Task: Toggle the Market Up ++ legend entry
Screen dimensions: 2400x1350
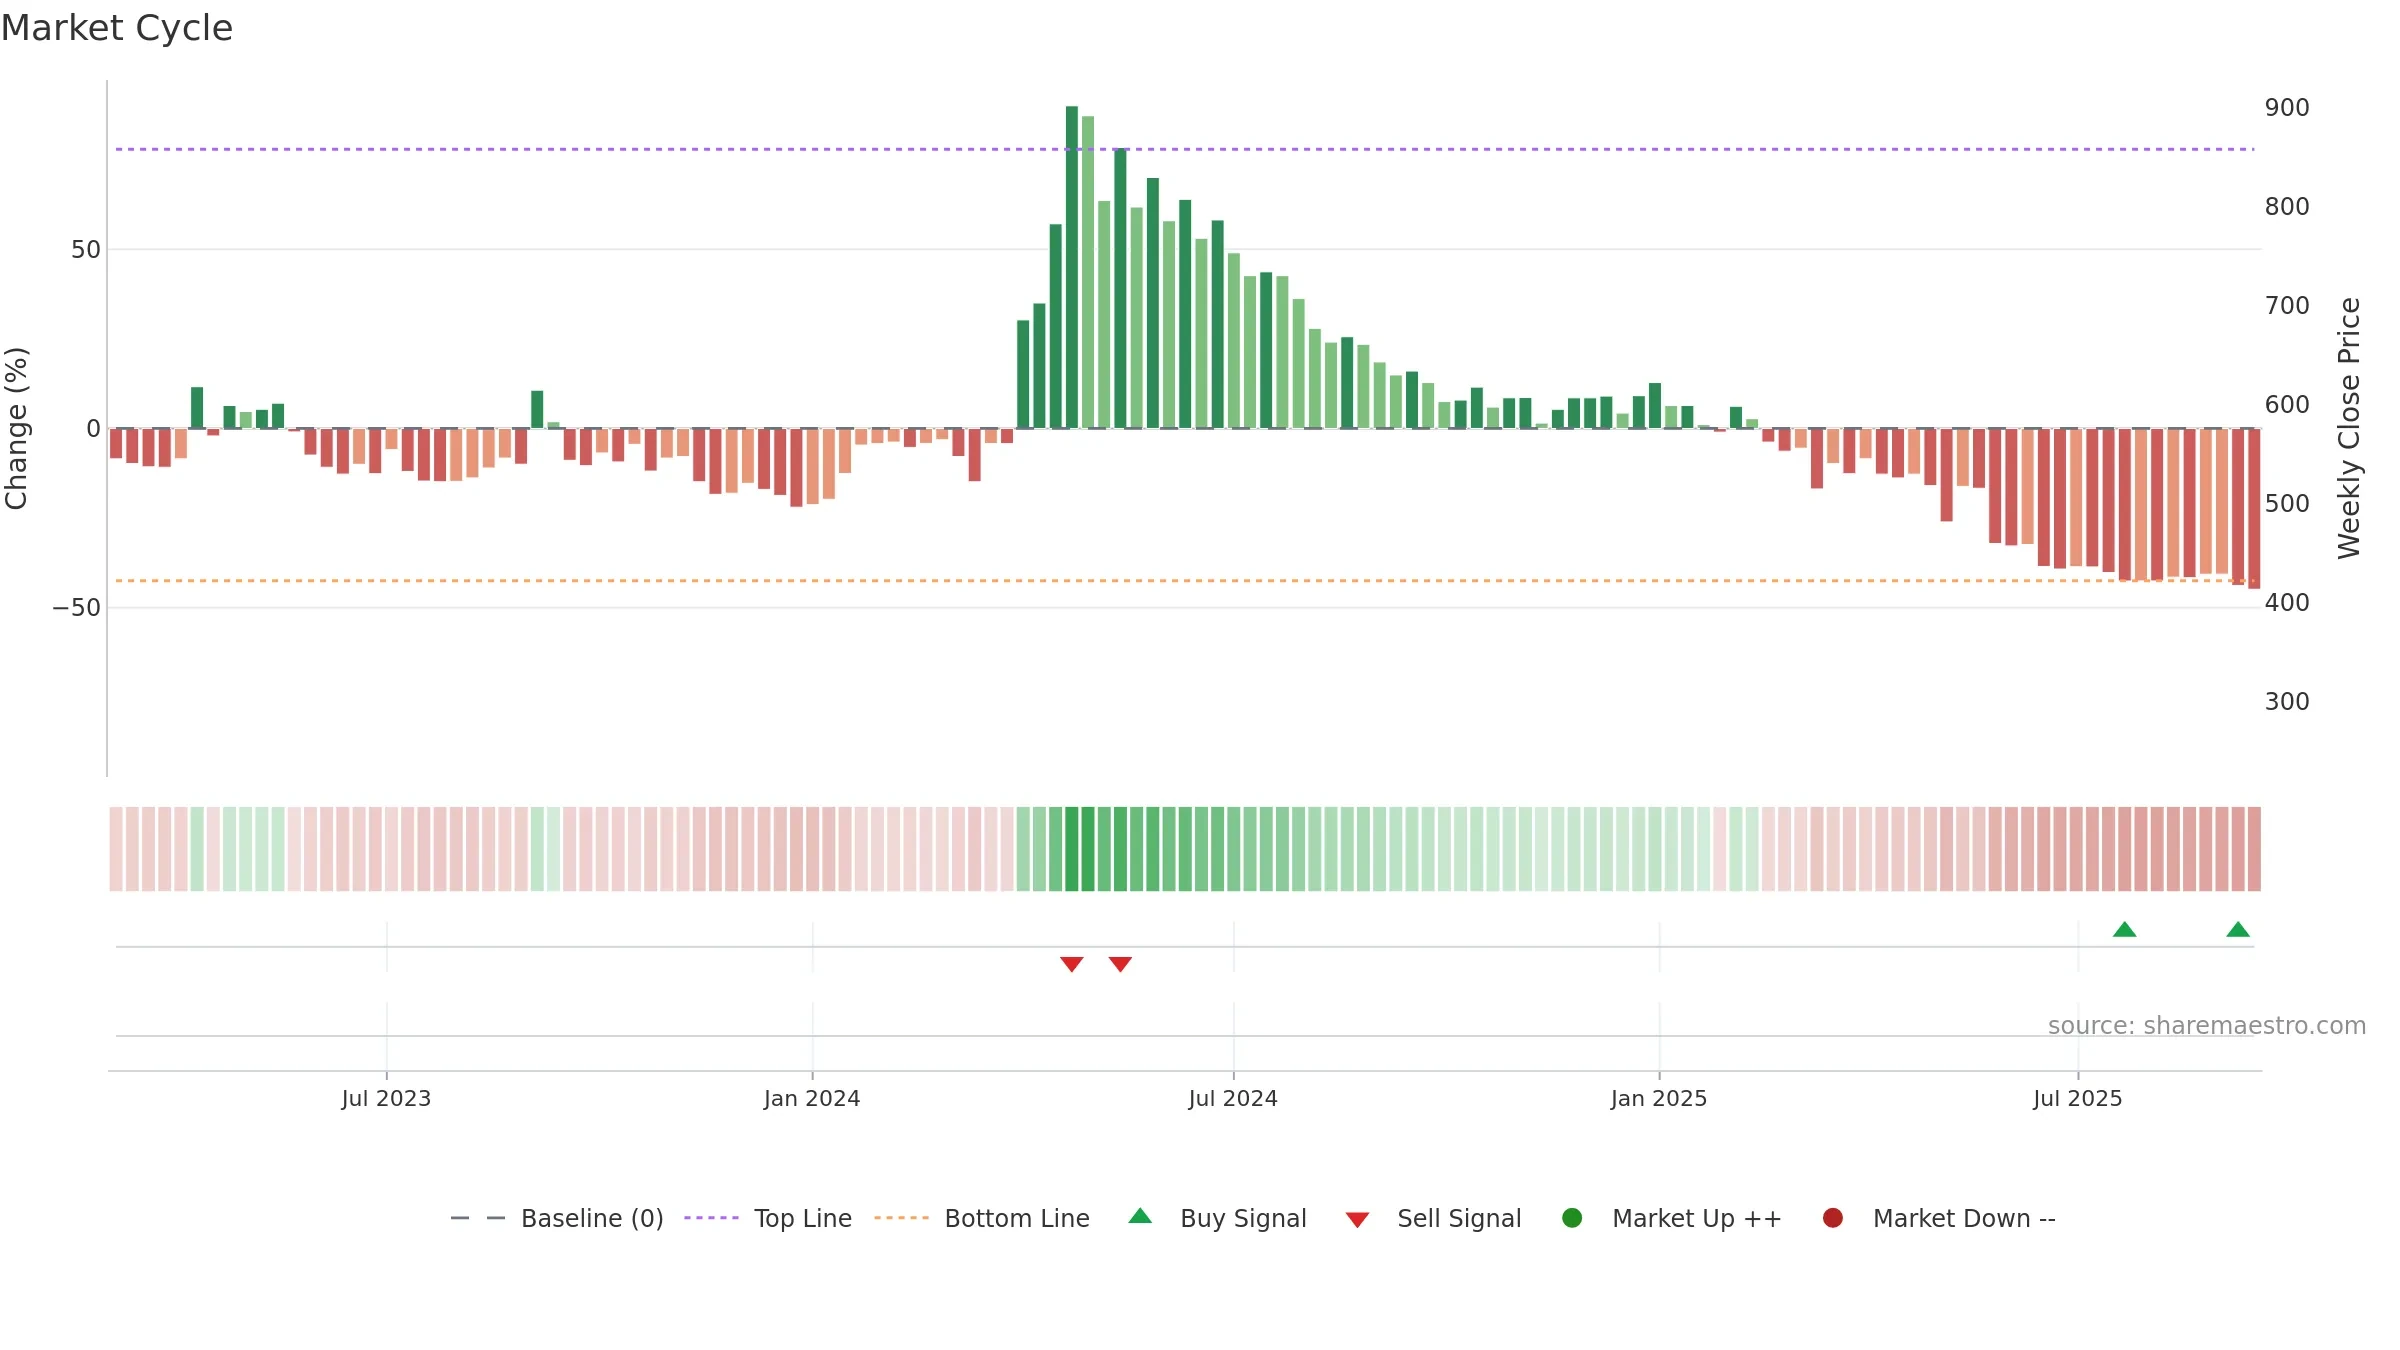Action: click(1671, 1218)
